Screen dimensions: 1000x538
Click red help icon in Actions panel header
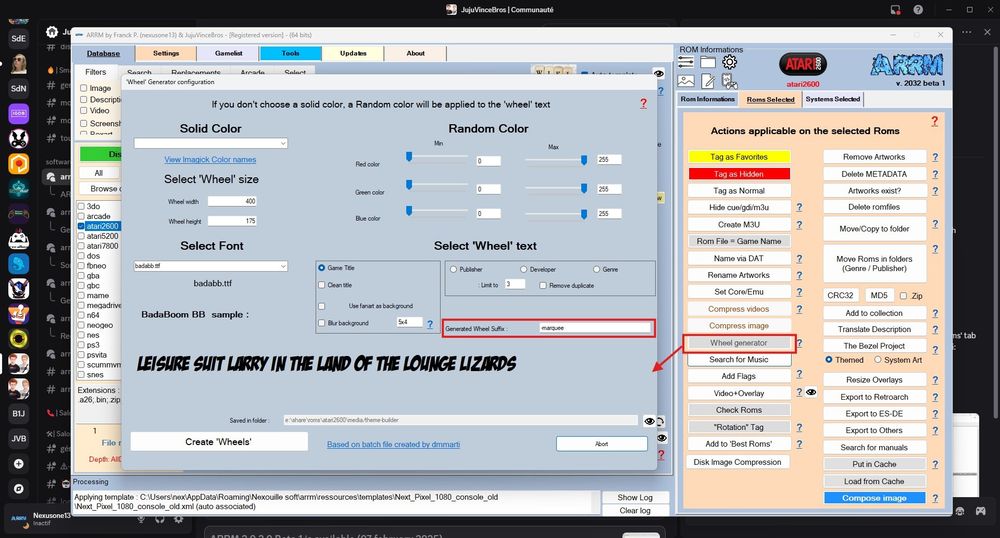[934, 121]
